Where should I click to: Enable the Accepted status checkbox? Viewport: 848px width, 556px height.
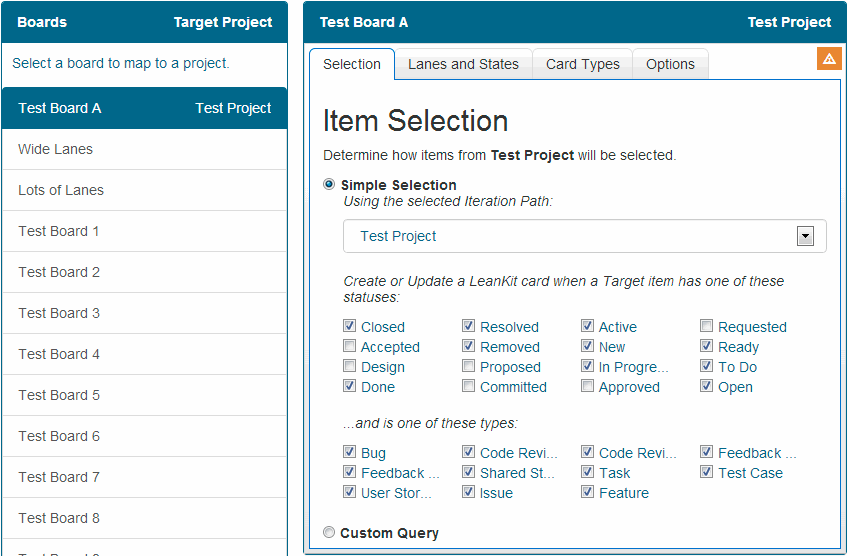coord(350,346)
